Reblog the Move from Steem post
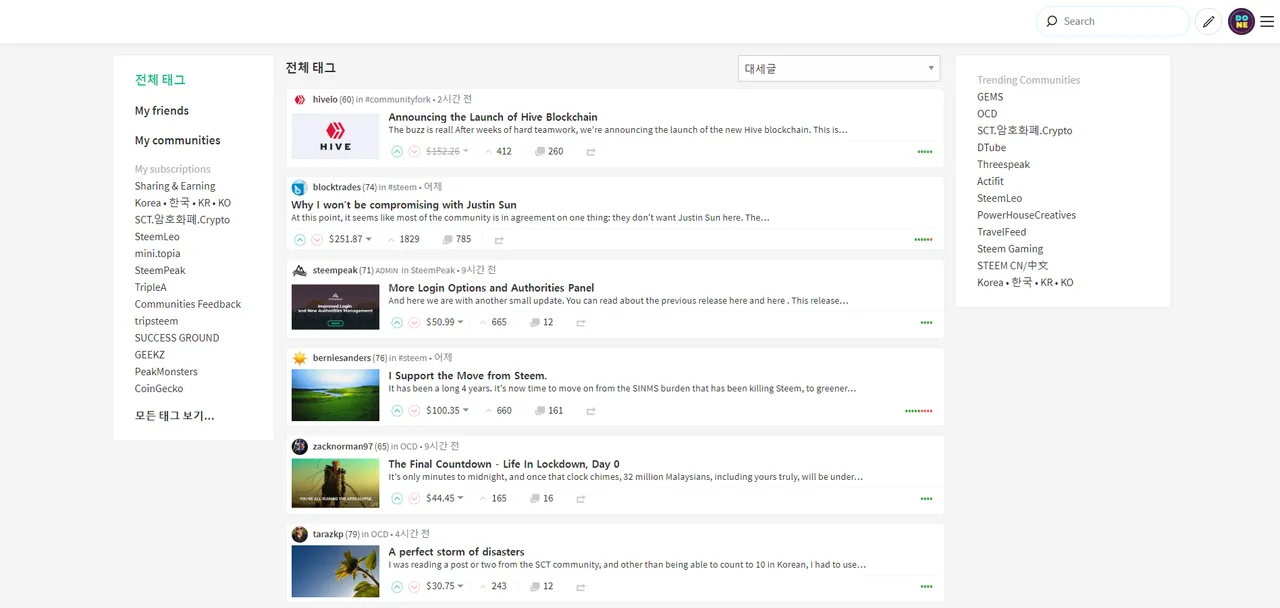 (x=591, y=411)
